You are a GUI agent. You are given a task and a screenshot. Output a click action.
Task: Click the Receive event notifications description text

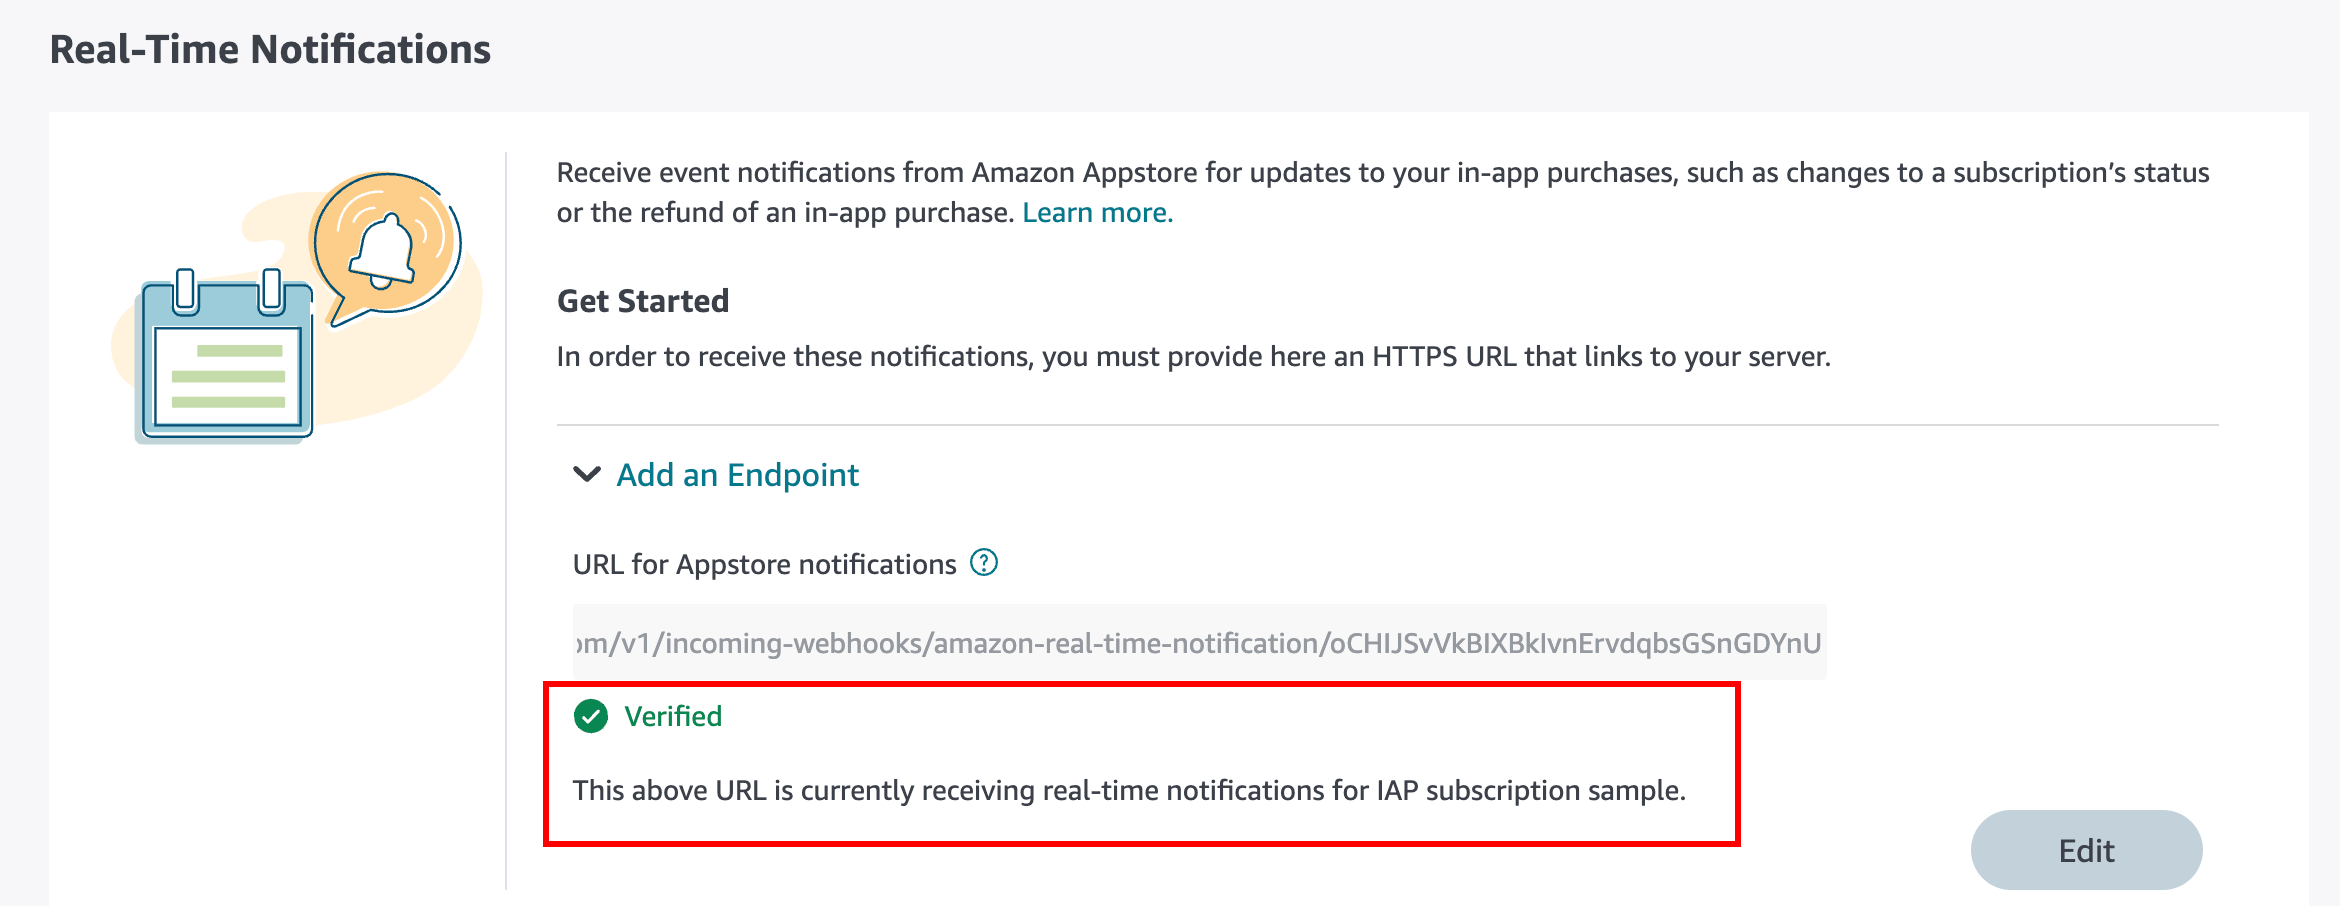(1382, 173)
